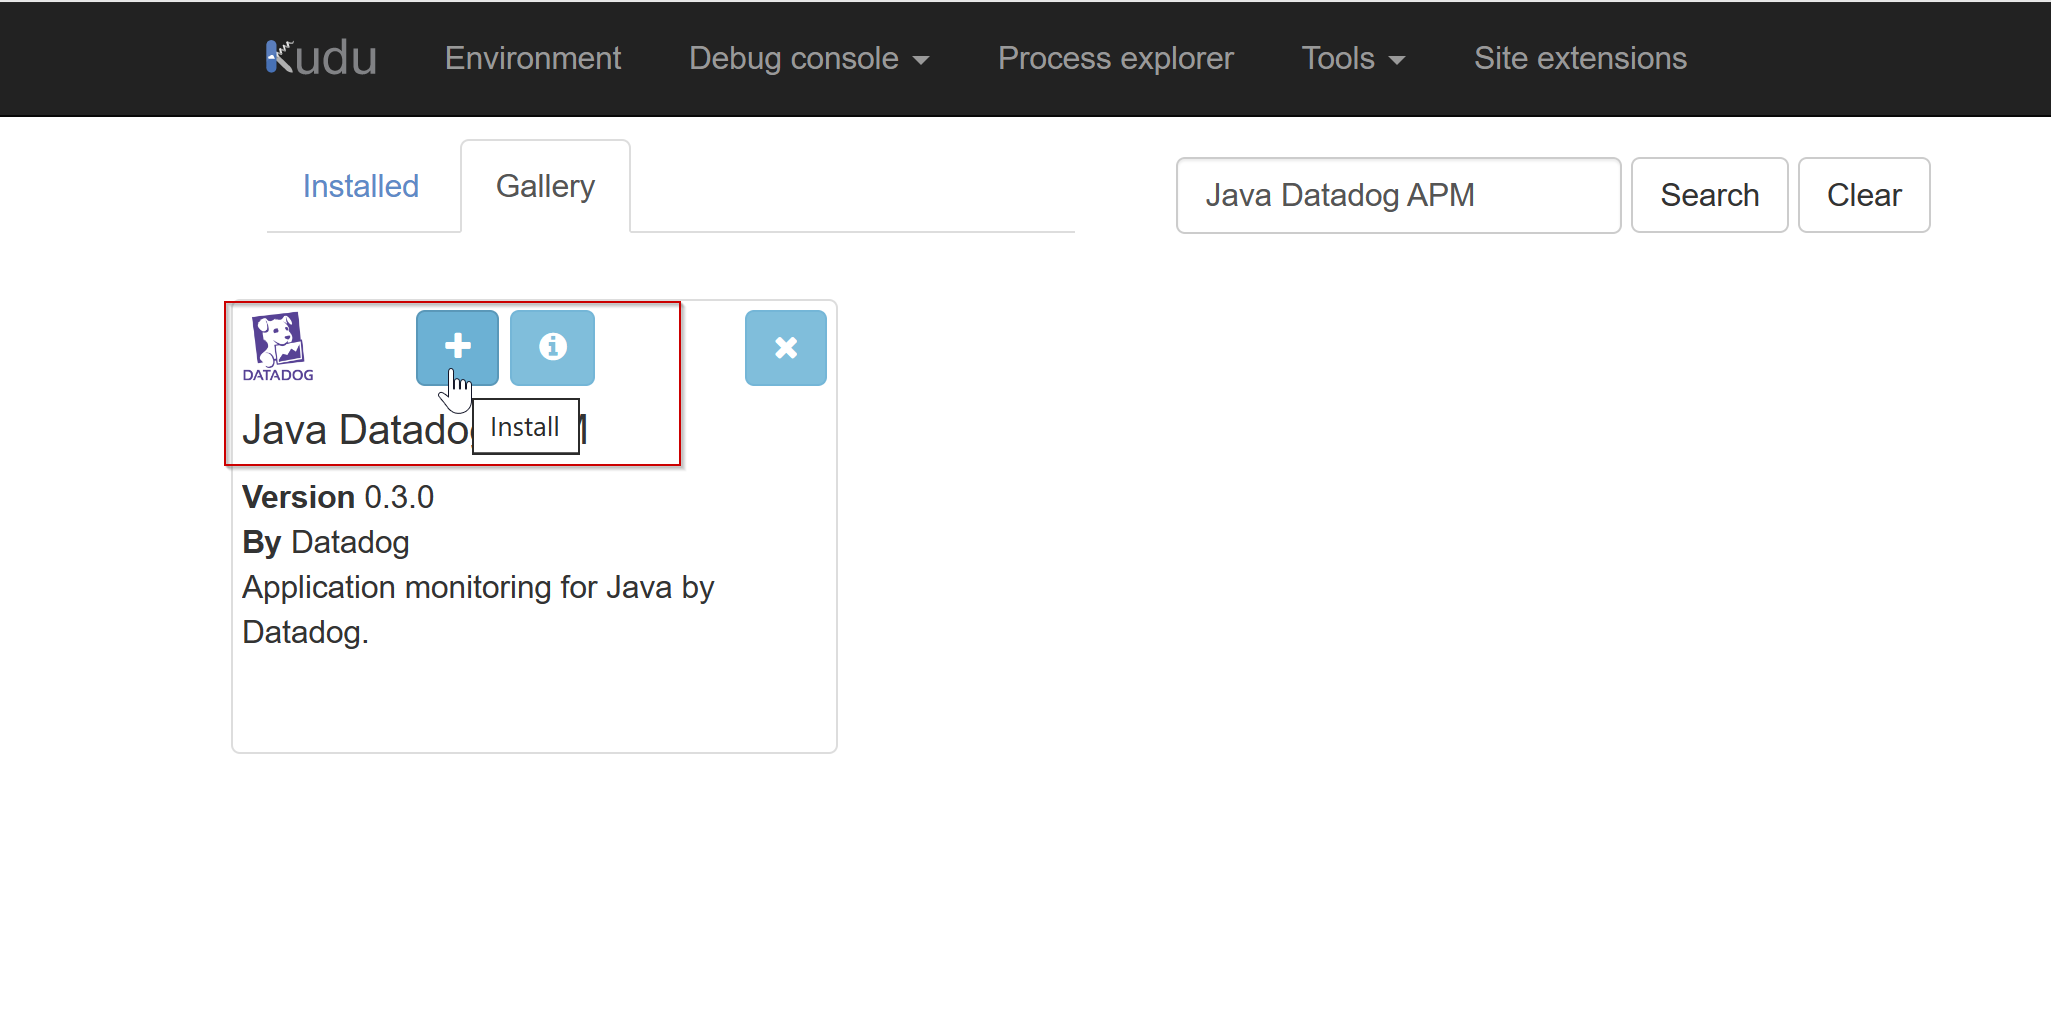Click the Kudu logo
Screen dimensions: 2051x1011
321,58
